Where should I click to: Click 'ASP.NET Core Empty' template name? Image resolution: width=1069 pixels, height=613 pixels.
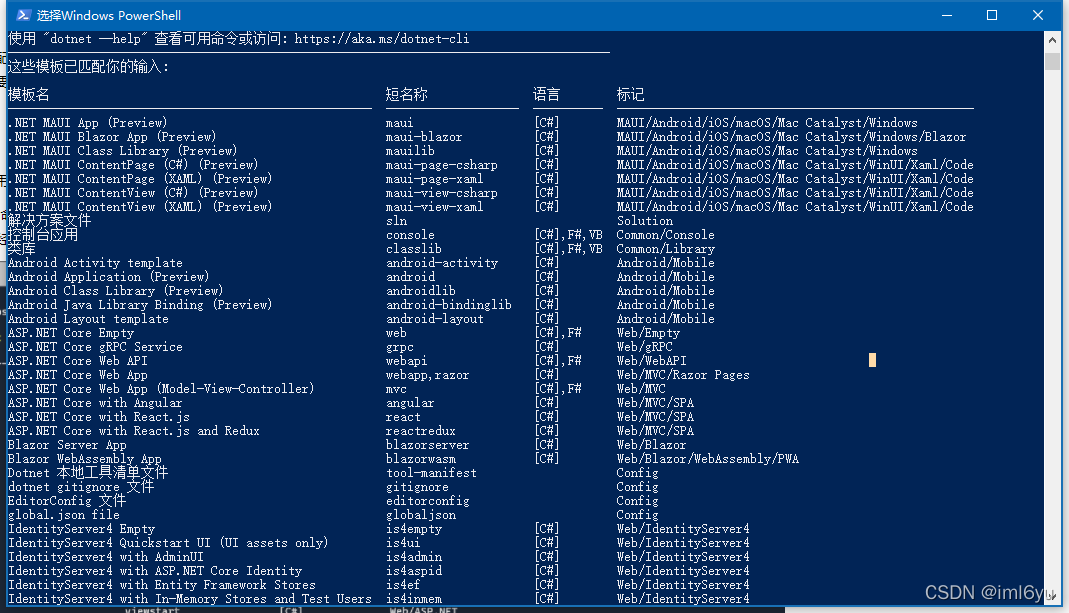coord(70,333)
